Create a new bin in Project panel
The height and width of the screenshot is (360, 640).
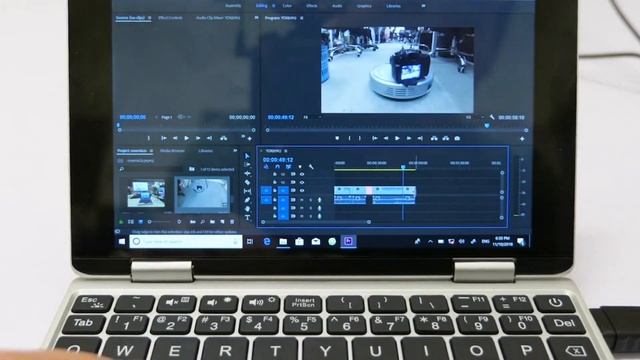point(212,222)
